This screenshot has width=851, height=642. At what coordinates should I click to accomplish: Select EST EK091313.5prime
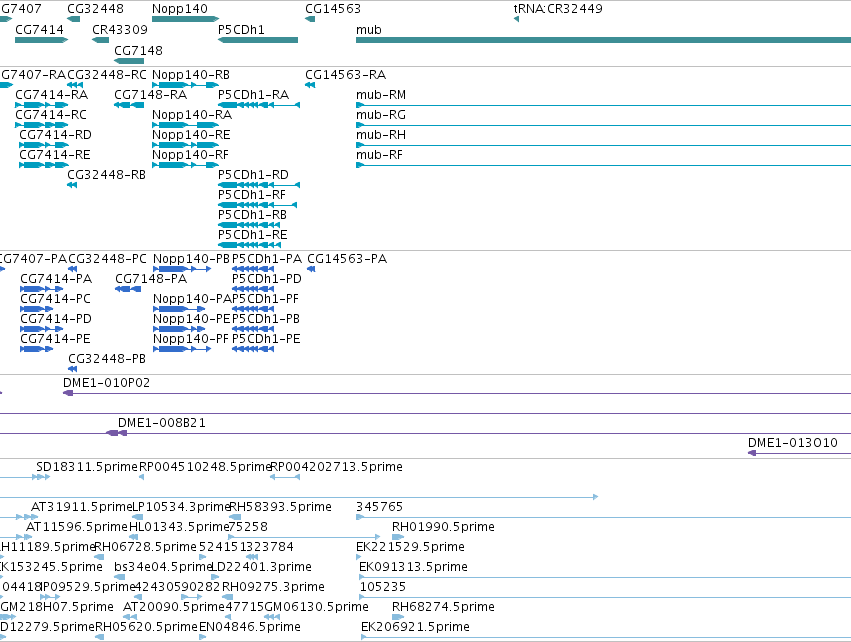(x=605, y=578)
